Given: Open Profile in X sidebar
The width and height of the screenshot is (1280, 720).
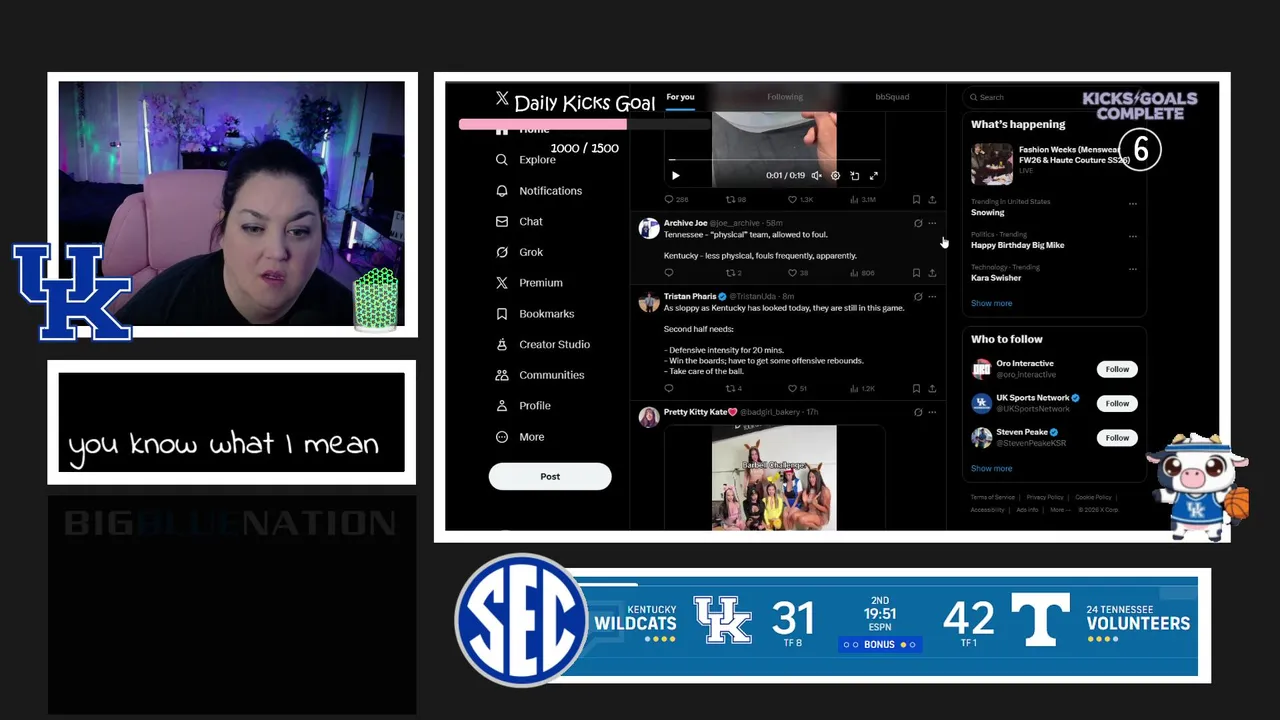Looking at the screenshot, I should pos(523,406).
